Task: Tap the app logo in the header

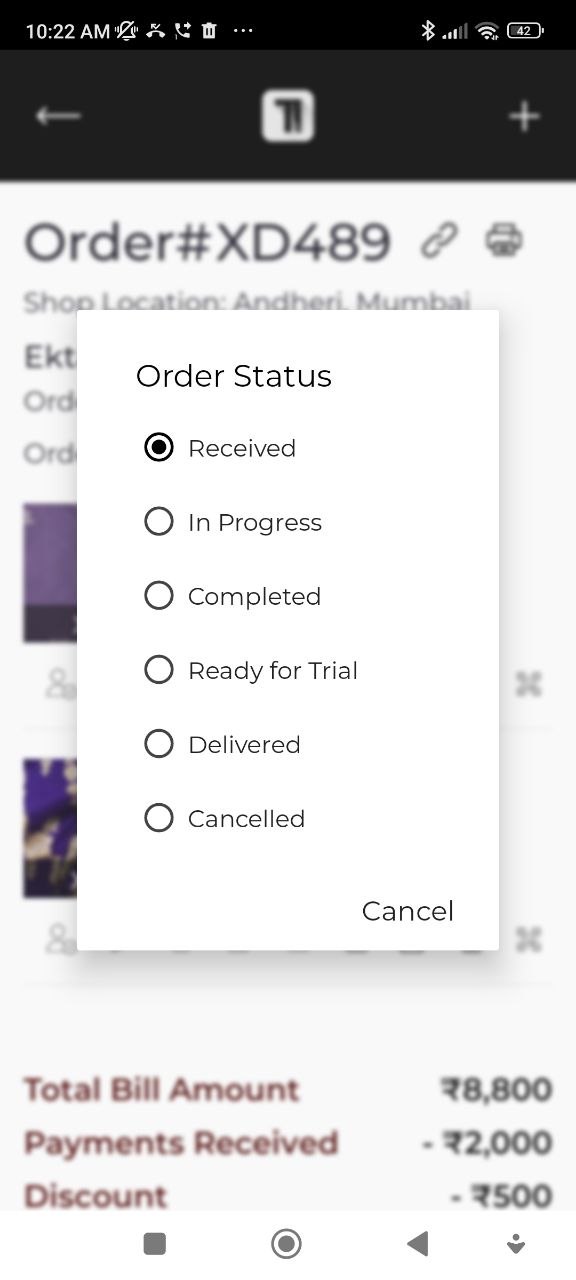Action: tap(288, 115)
